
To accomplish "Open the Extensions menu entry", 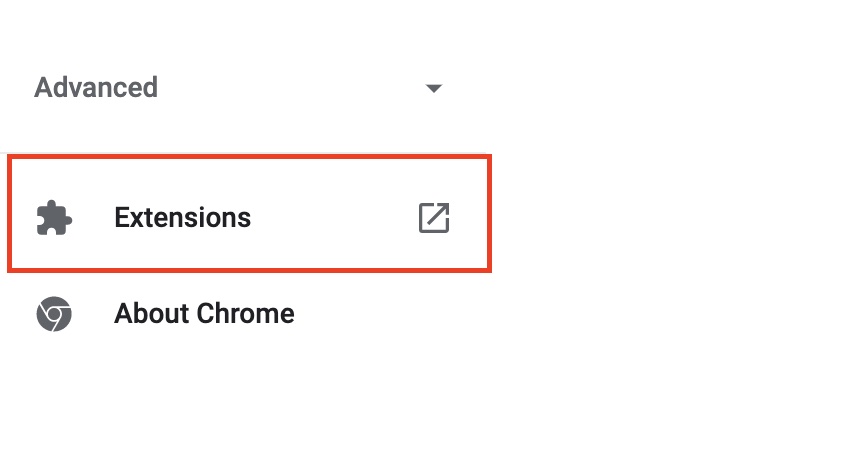I will [x=249, y=213].
